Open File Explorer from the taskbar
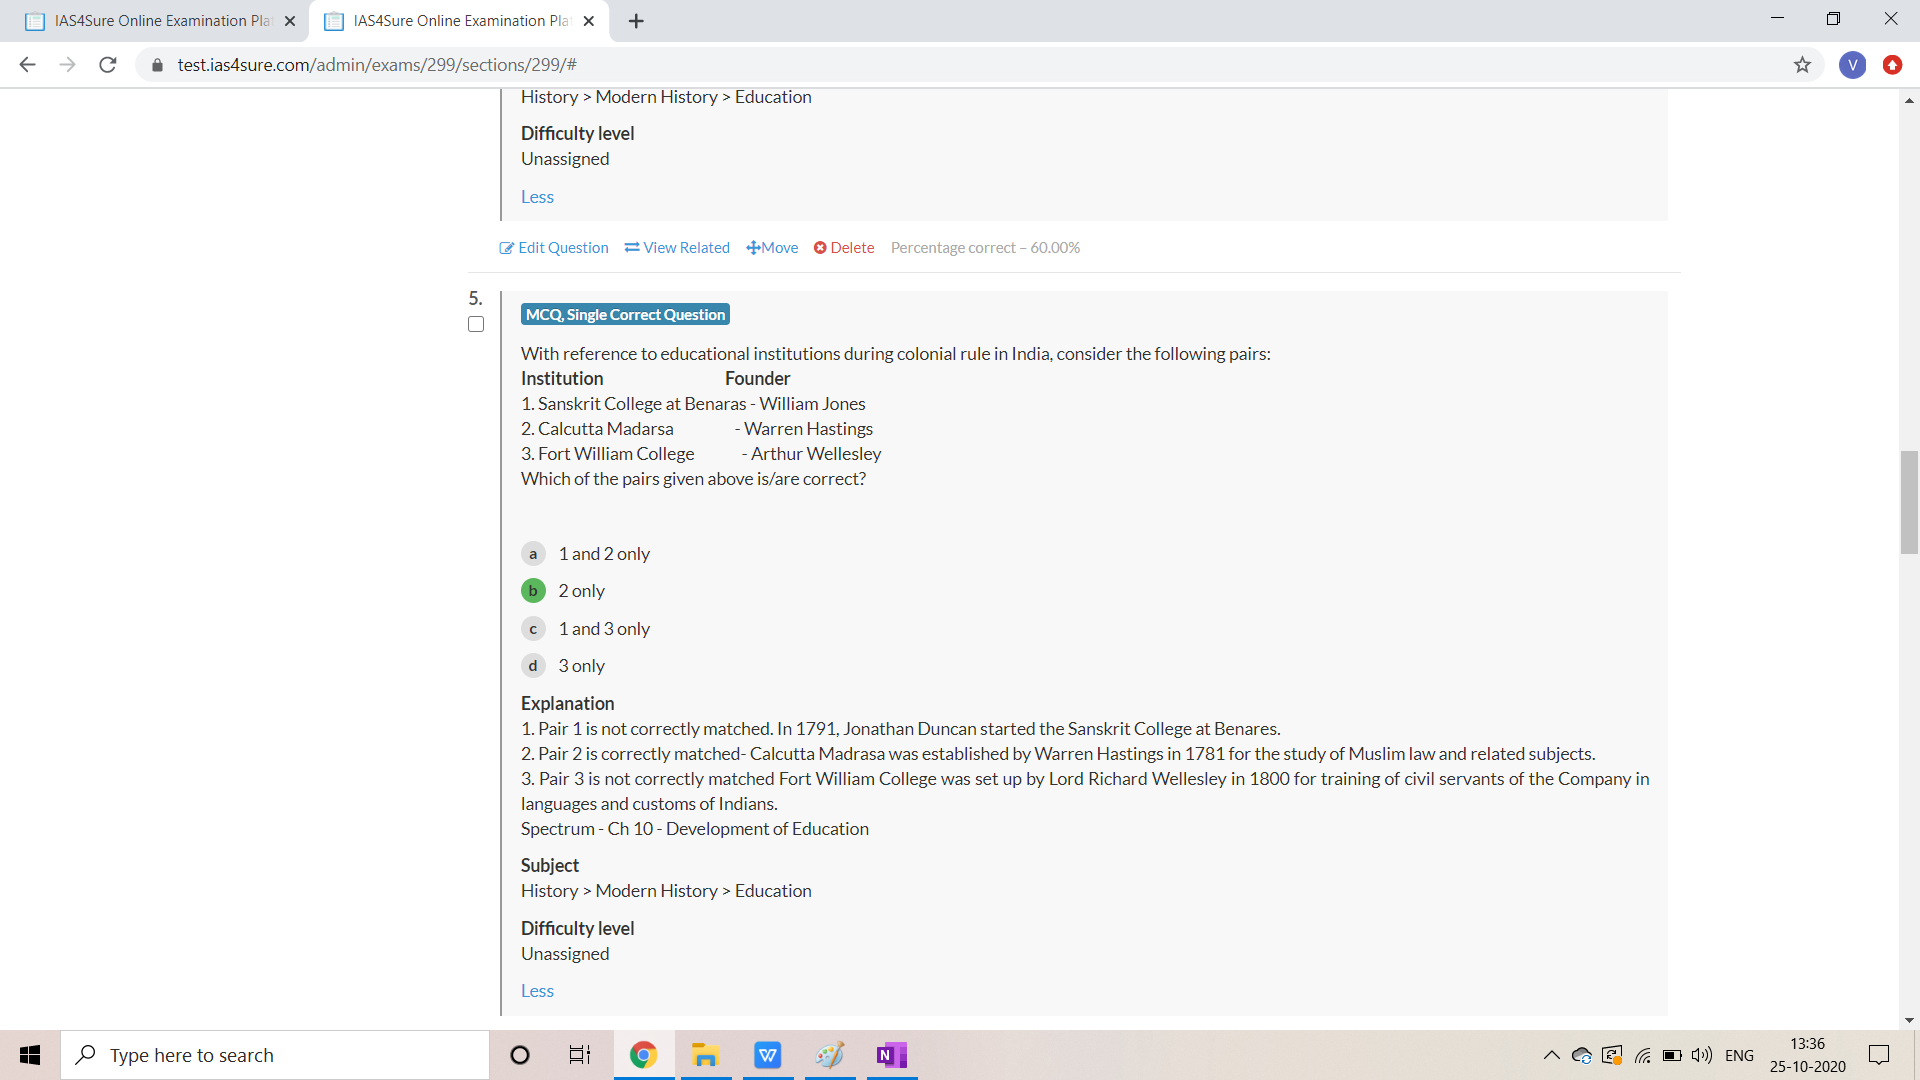1920x1080 pixels. 705,1055
